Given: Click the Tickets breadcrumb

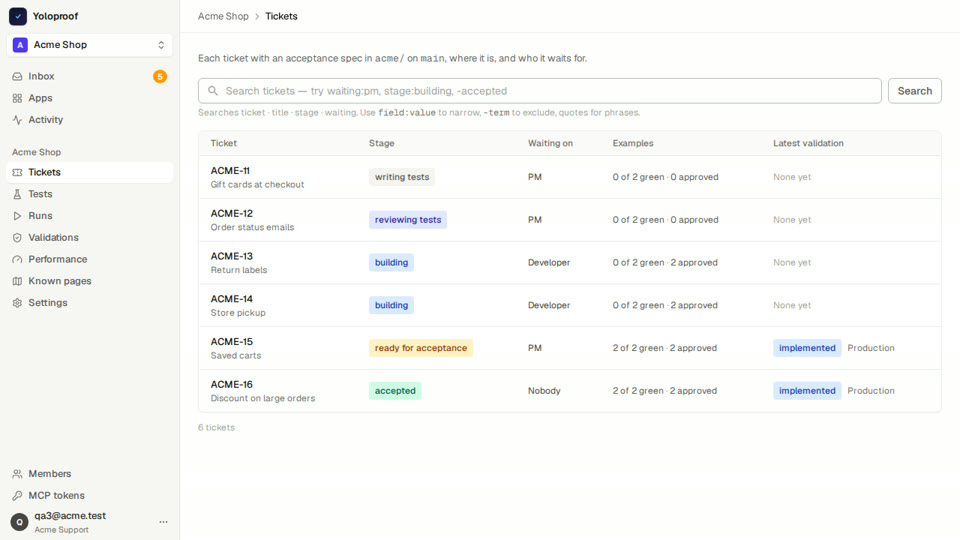Looking at the screenshot, I should 281,17.
